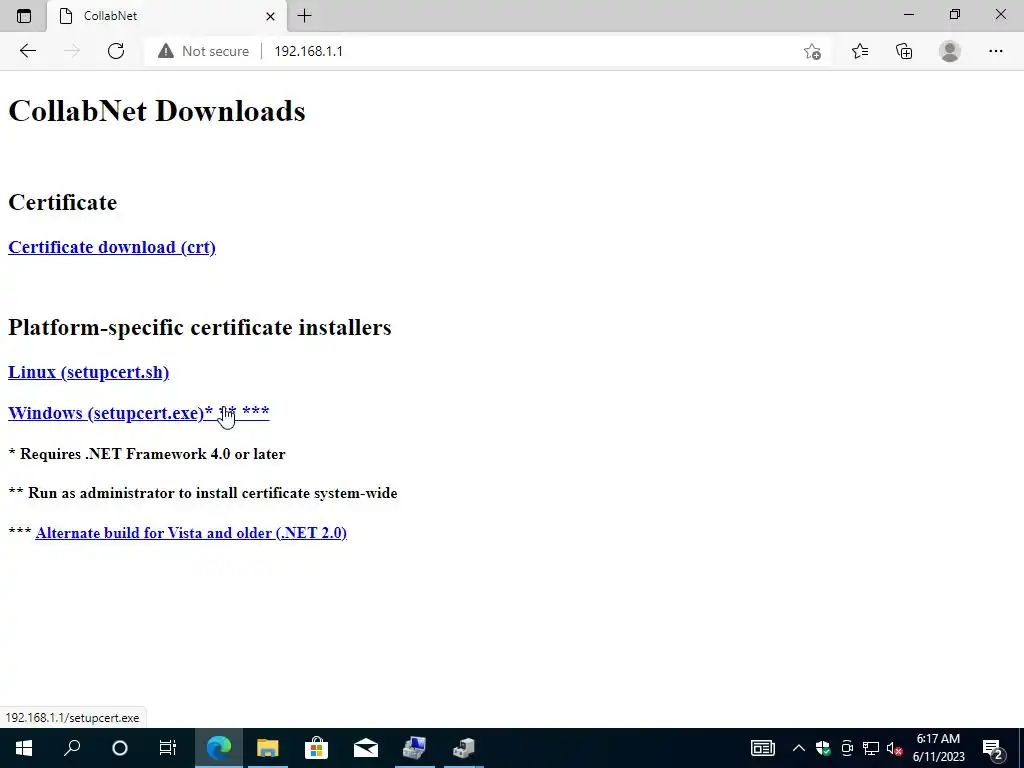
Task: Download the certificate (crt) link
Action: point(112,248)
